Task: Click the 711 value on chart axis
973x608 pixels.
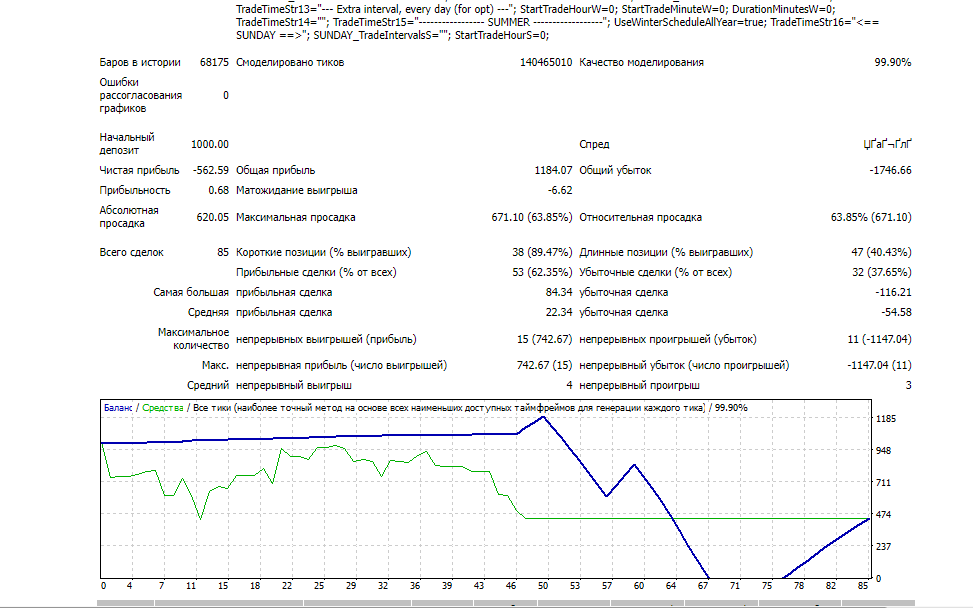Action: click(883, 483)
